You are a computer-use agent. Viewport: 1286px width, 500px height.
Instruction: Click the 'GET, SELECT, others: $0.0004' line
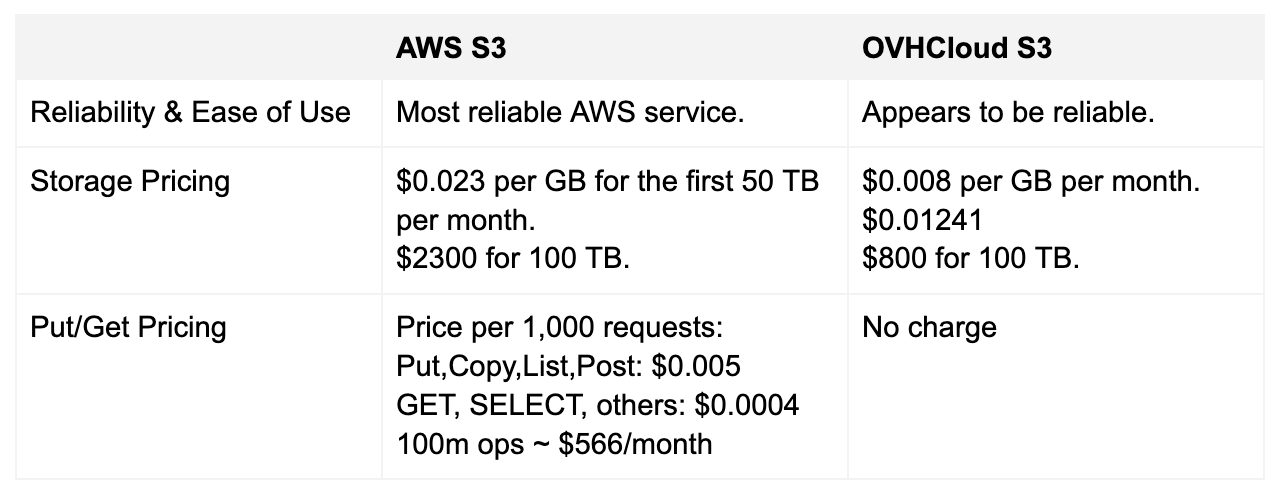pos(597,404)
